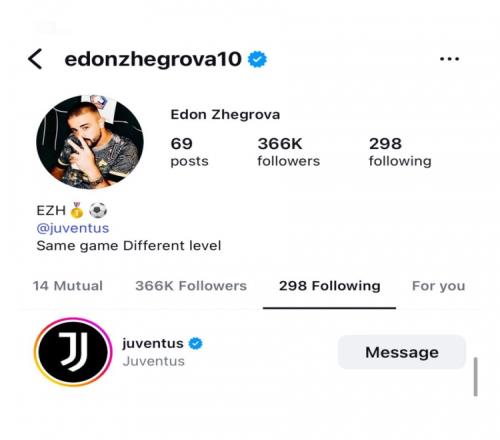Click the edonzhegrova10 username header
Image resolution: width=500 pixels, height=440 pixels.
153,59
